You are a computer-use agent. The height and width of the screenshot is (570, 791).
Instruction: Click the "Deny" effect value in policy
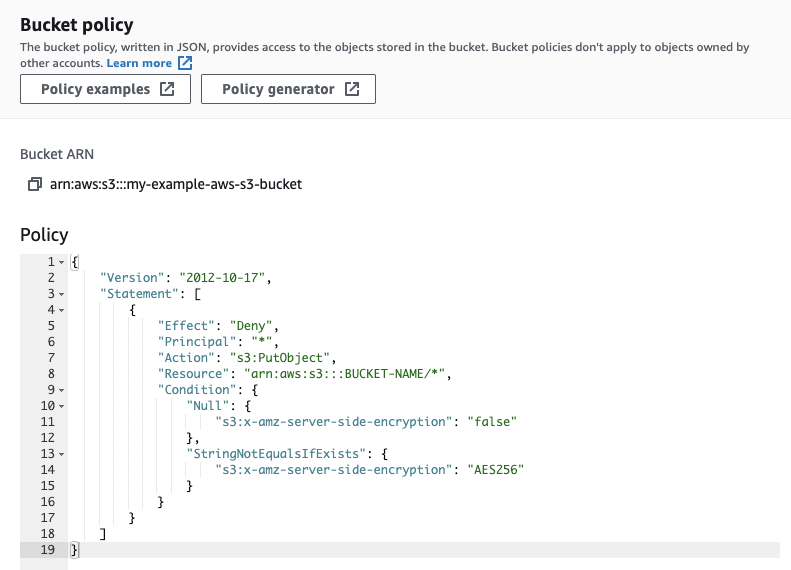(253, 326)
